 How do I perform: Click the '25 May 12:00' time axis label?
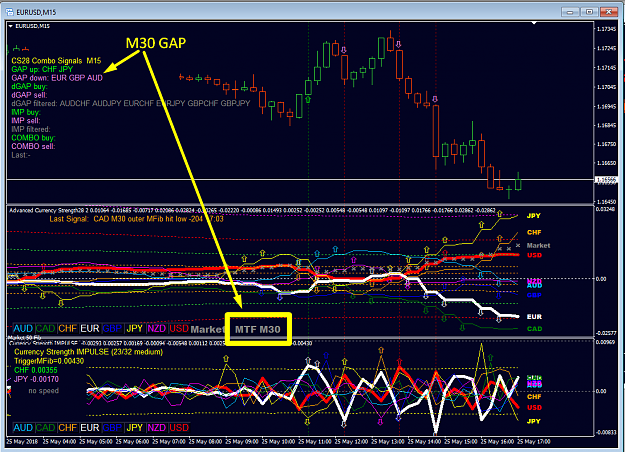coord(352,442)
